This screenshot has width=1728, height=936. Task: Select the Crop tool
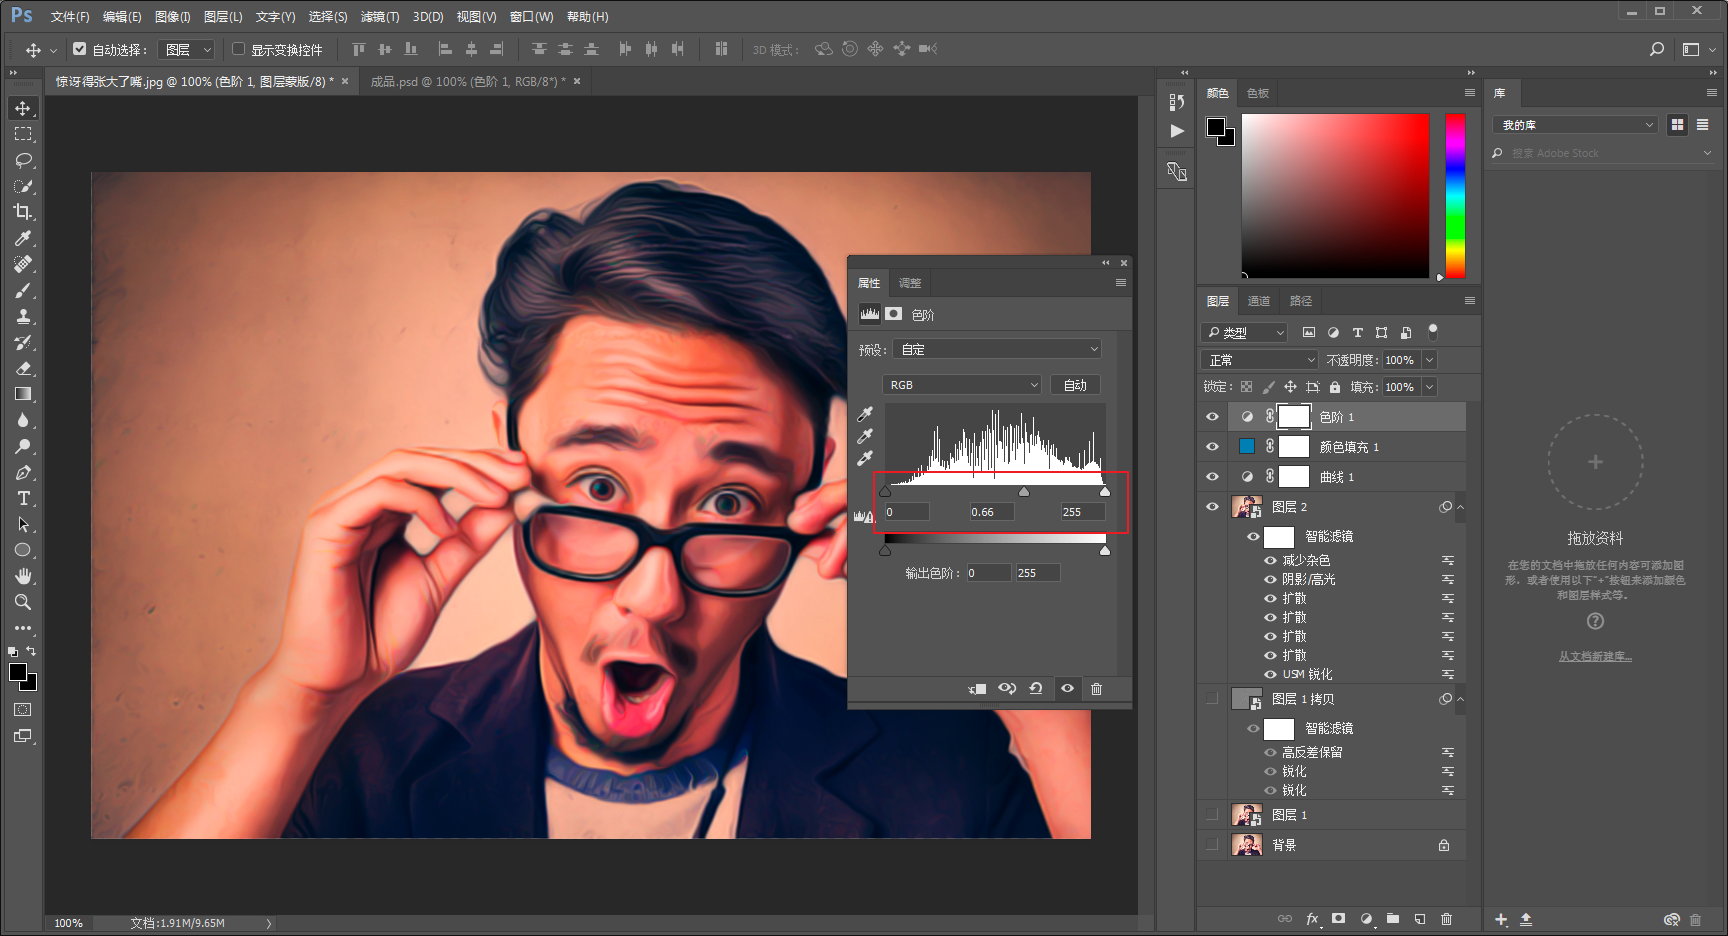click(x=23, y=212)
